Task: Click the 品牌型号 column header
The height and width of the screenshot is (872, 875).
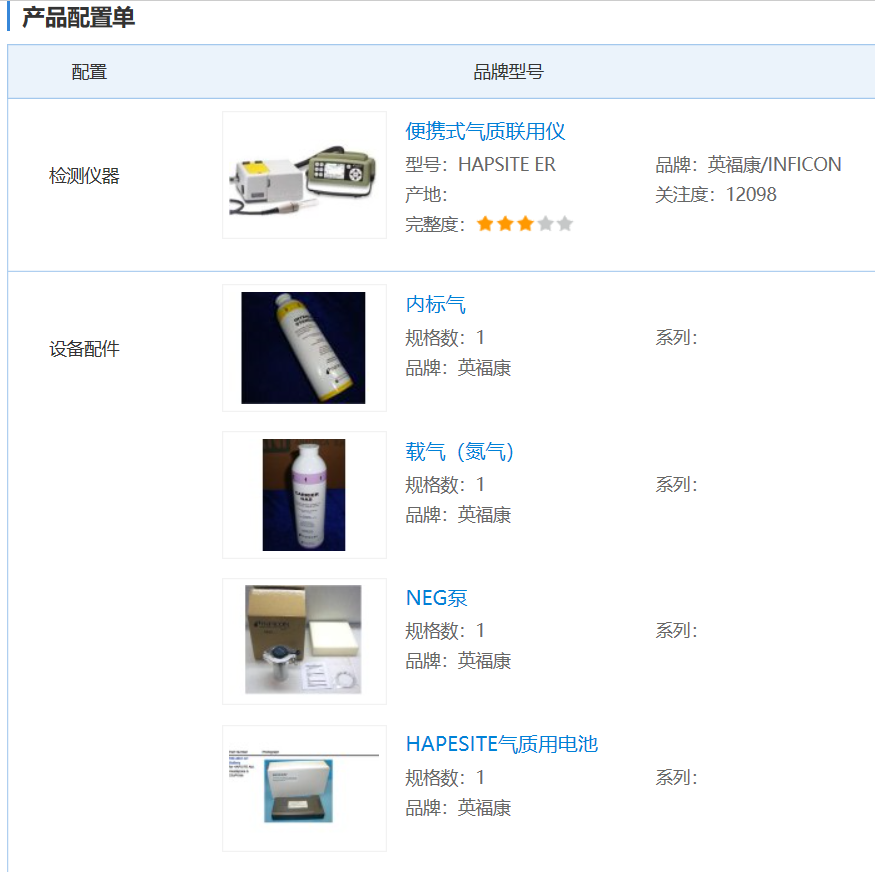Action: [508, 72]
